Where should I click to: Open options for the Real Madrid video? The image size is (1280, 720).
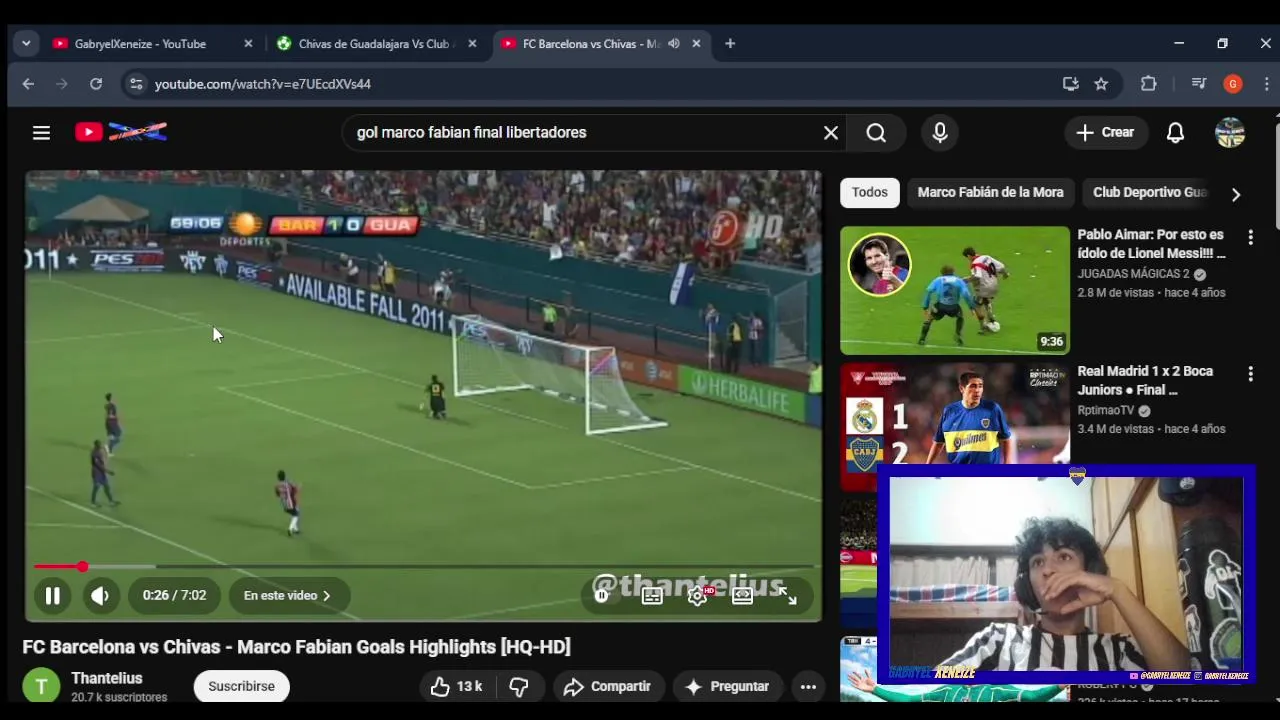[1250, 374]
